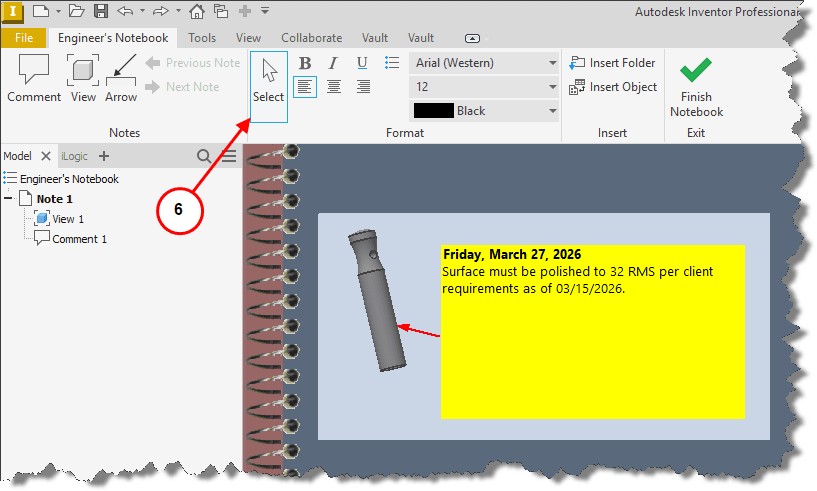Click Insert Object
This screenshot has height=491, width=817.
pos(613,87)
